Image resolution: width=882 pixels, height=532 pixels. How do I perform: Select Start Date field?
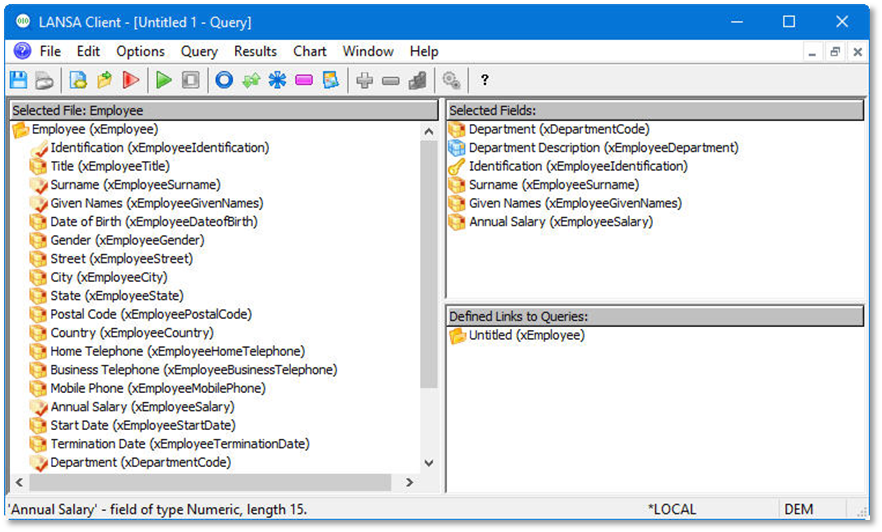[143, 426]
